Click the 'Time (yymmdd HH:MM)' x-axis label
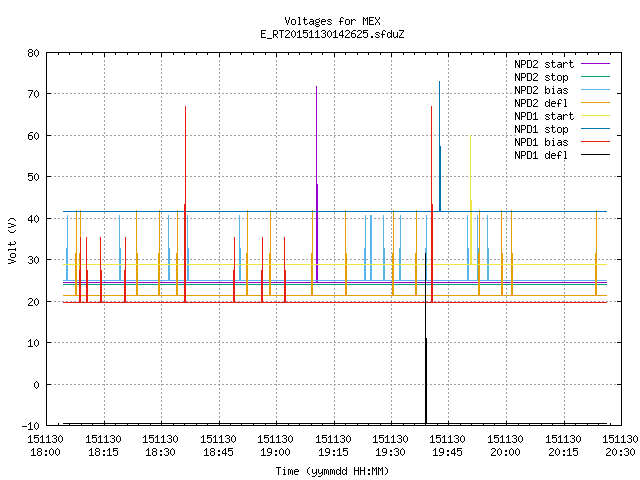Viewport: 640px width, 480px height. [x=332, y=471]
